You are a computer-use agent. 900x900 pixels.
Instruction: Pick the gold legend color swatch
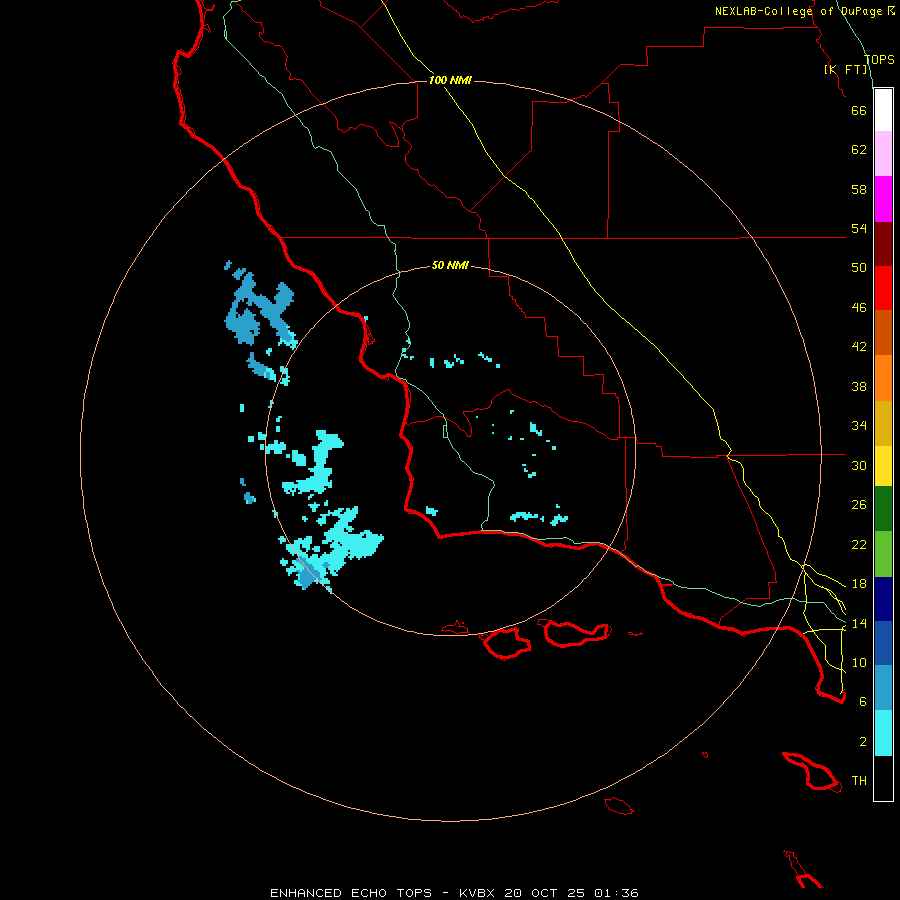click(x=883, y=423)
